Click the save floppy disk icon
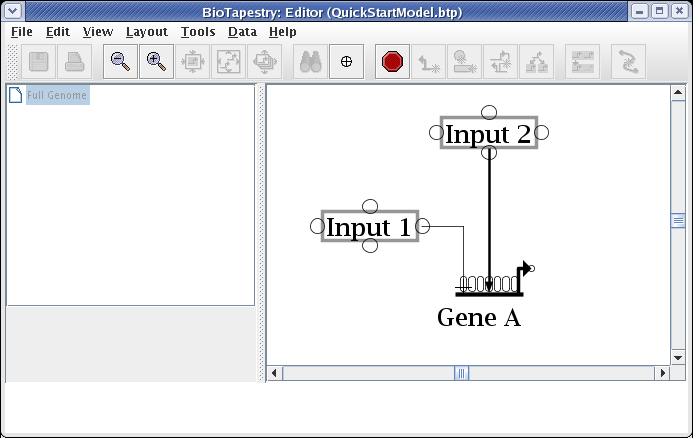 [39, 62]
